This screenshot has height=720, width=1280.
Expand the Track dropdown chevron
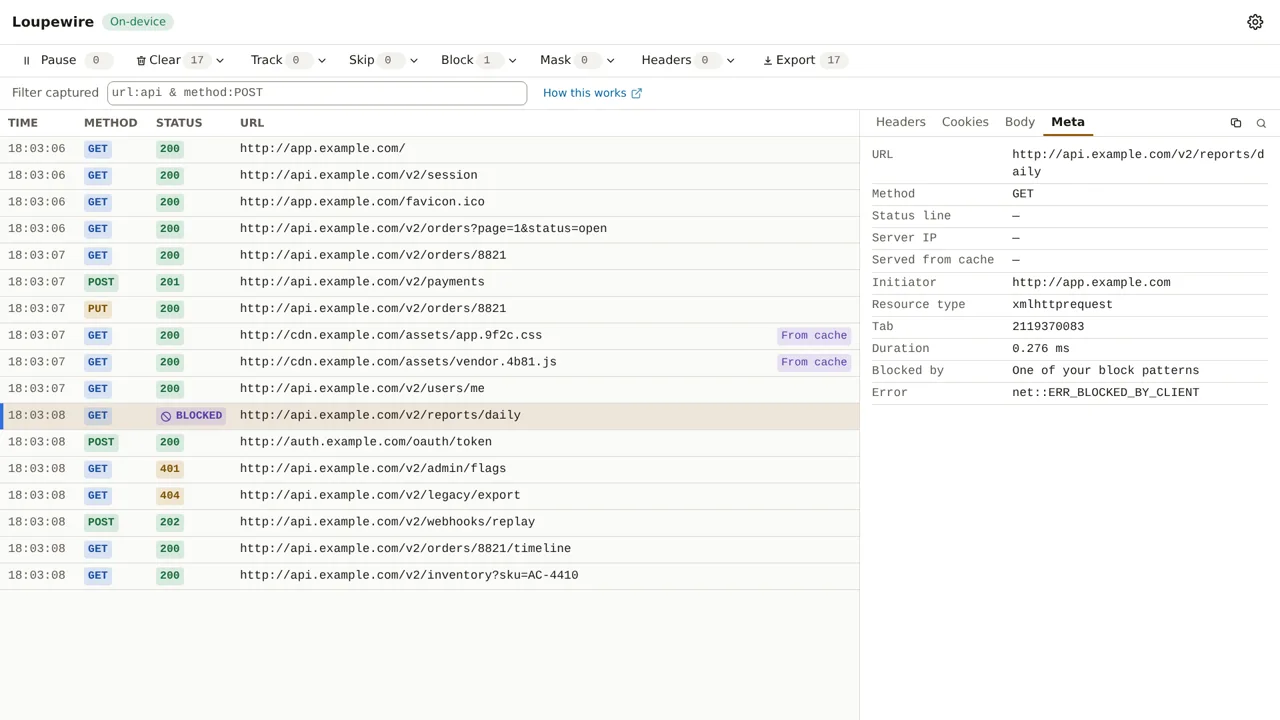[322, 60]
